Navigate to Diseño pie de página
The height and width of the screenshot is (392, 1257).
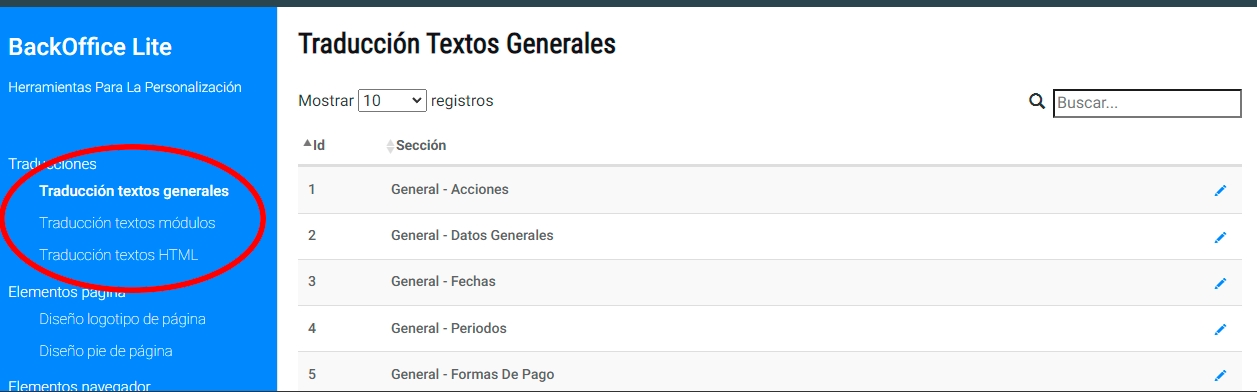click(106, 351)
